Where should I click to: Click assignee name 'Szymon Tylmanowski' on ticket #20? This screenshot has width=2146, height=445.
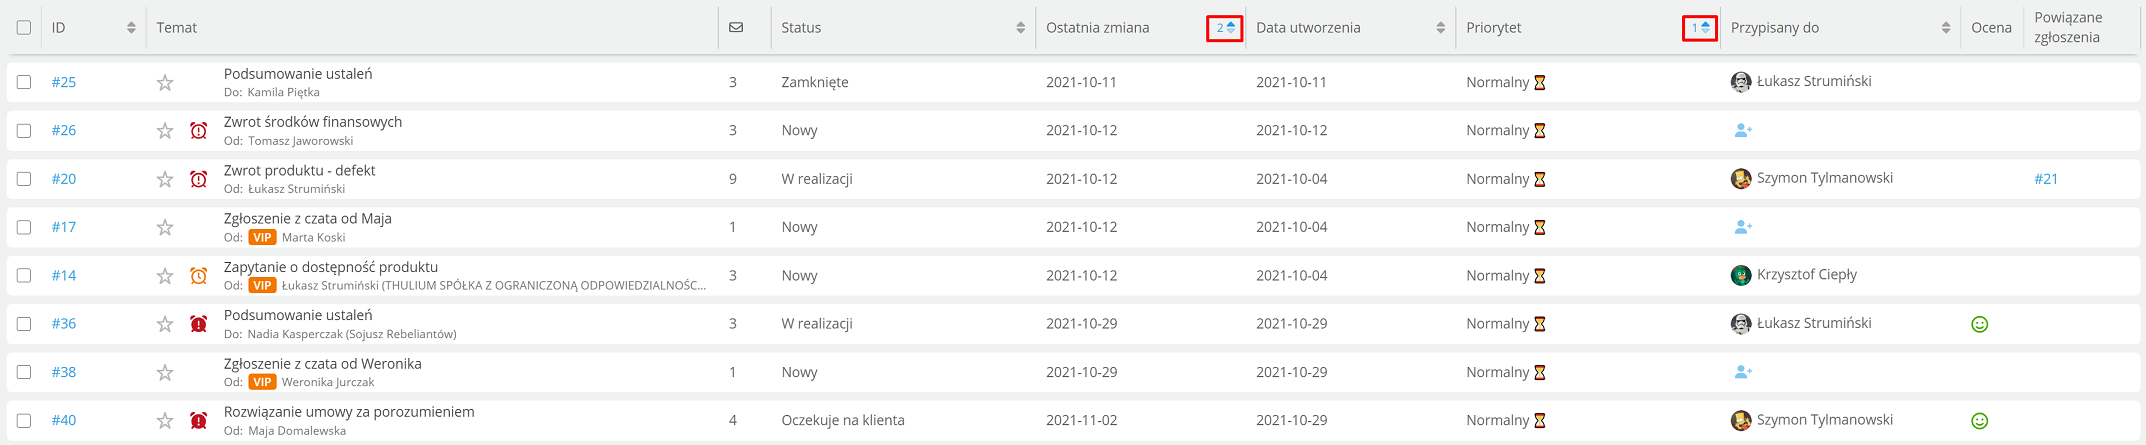[1825, 178]
